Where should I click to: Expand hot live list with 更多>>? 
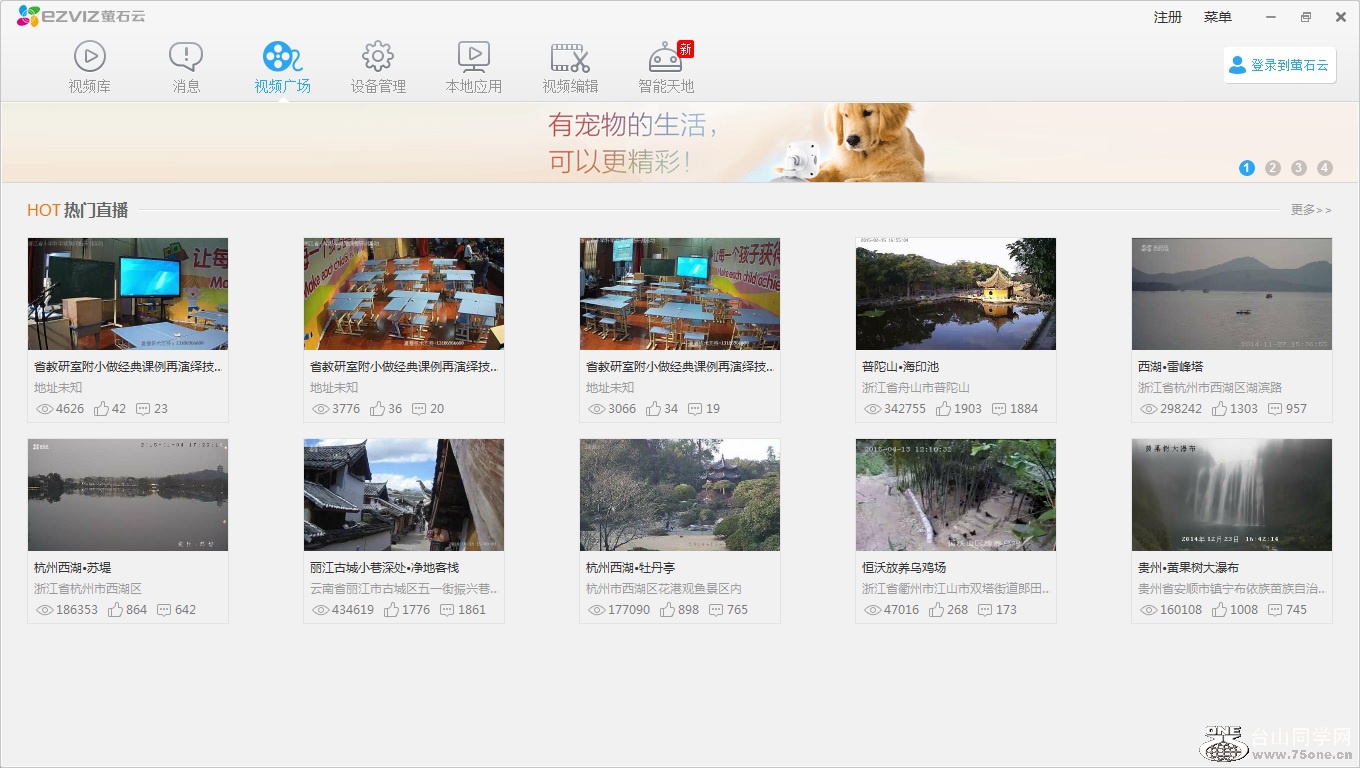tap(1311, 210)
